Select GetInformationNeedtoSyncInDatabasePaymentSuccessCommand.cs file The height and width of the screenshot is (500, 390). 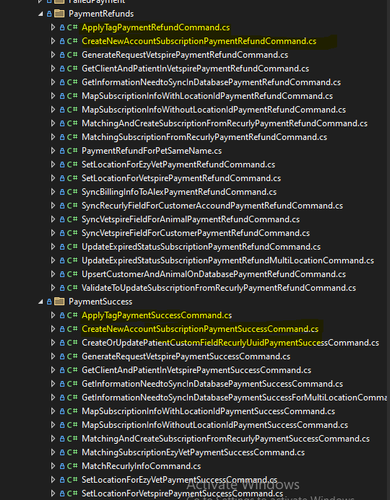pos(212,384)
